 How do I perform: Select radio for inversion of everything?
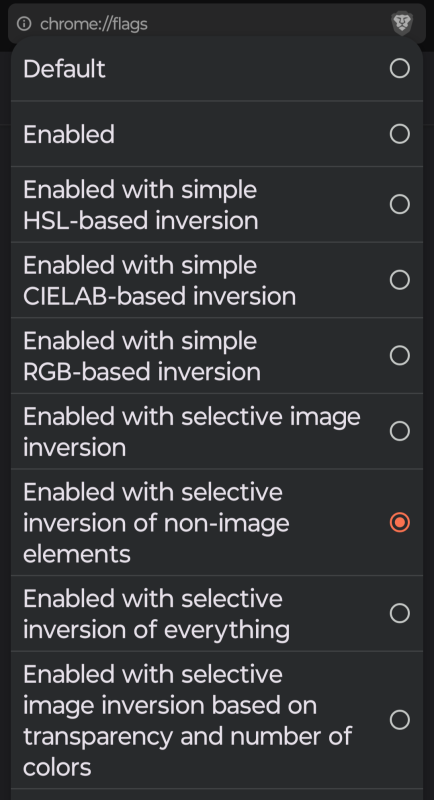tap(400, 613)
